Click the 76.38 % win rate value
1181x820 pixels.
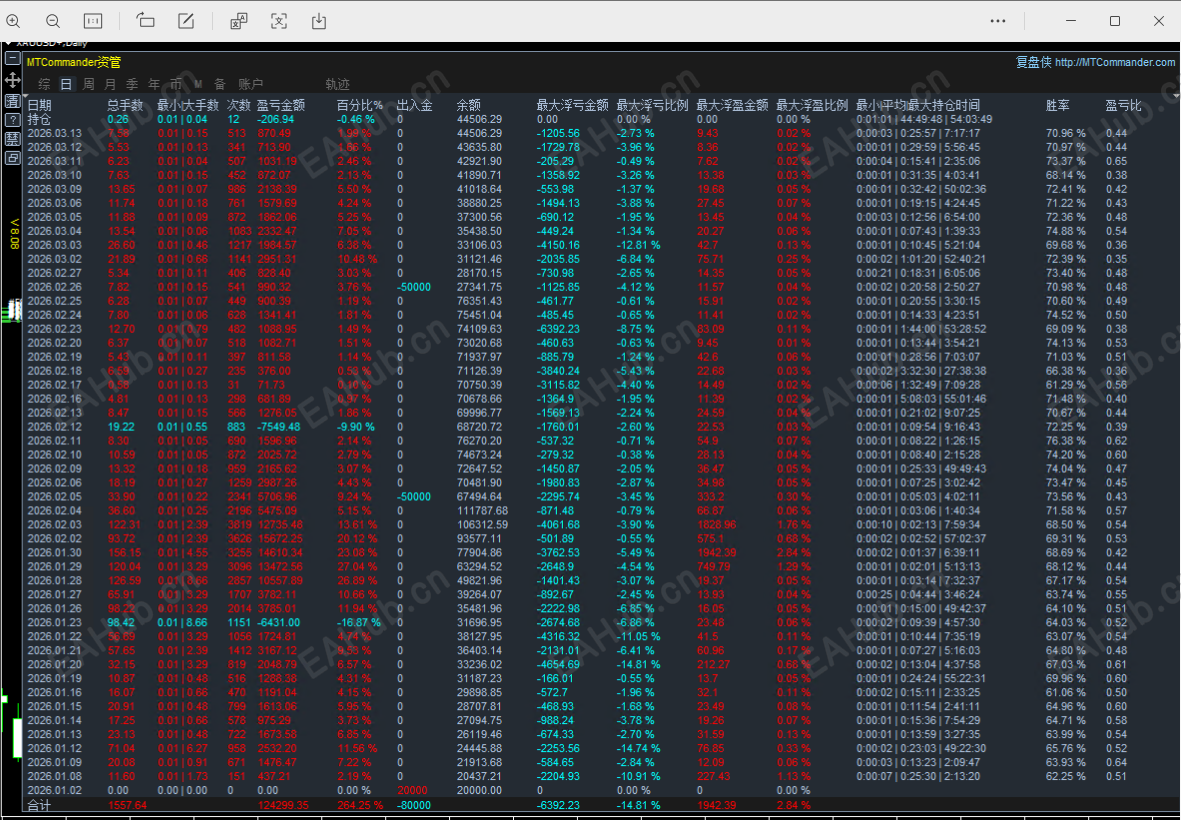[x=1066, y=441]
